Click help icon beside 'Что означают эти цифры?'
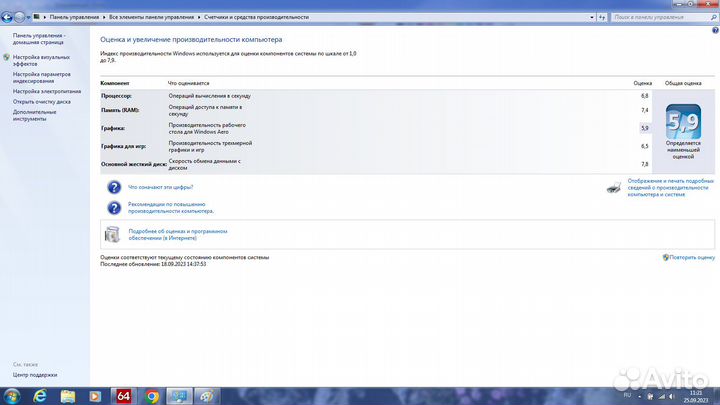This screenshot has height=405, width=720. point(114,187)
